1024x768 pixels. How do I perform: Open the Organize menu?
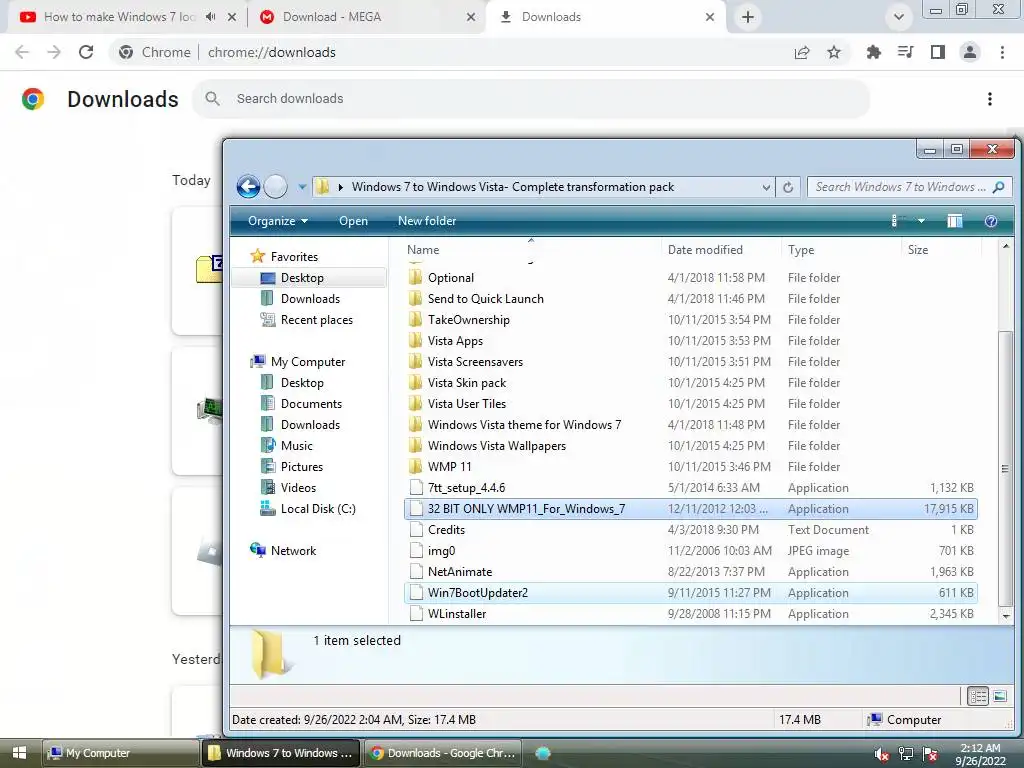coord(278,221)
